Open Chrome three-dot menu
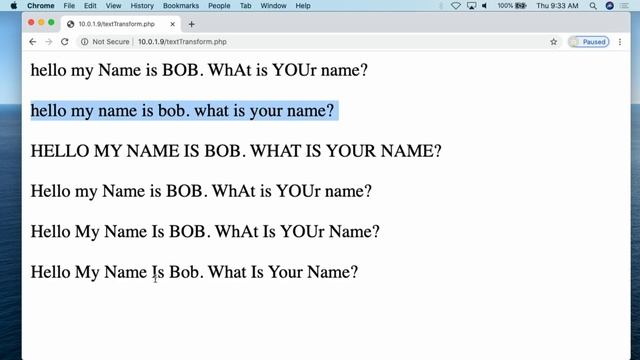640x360 pixels. pyautogui.click(x=620, y=42)
